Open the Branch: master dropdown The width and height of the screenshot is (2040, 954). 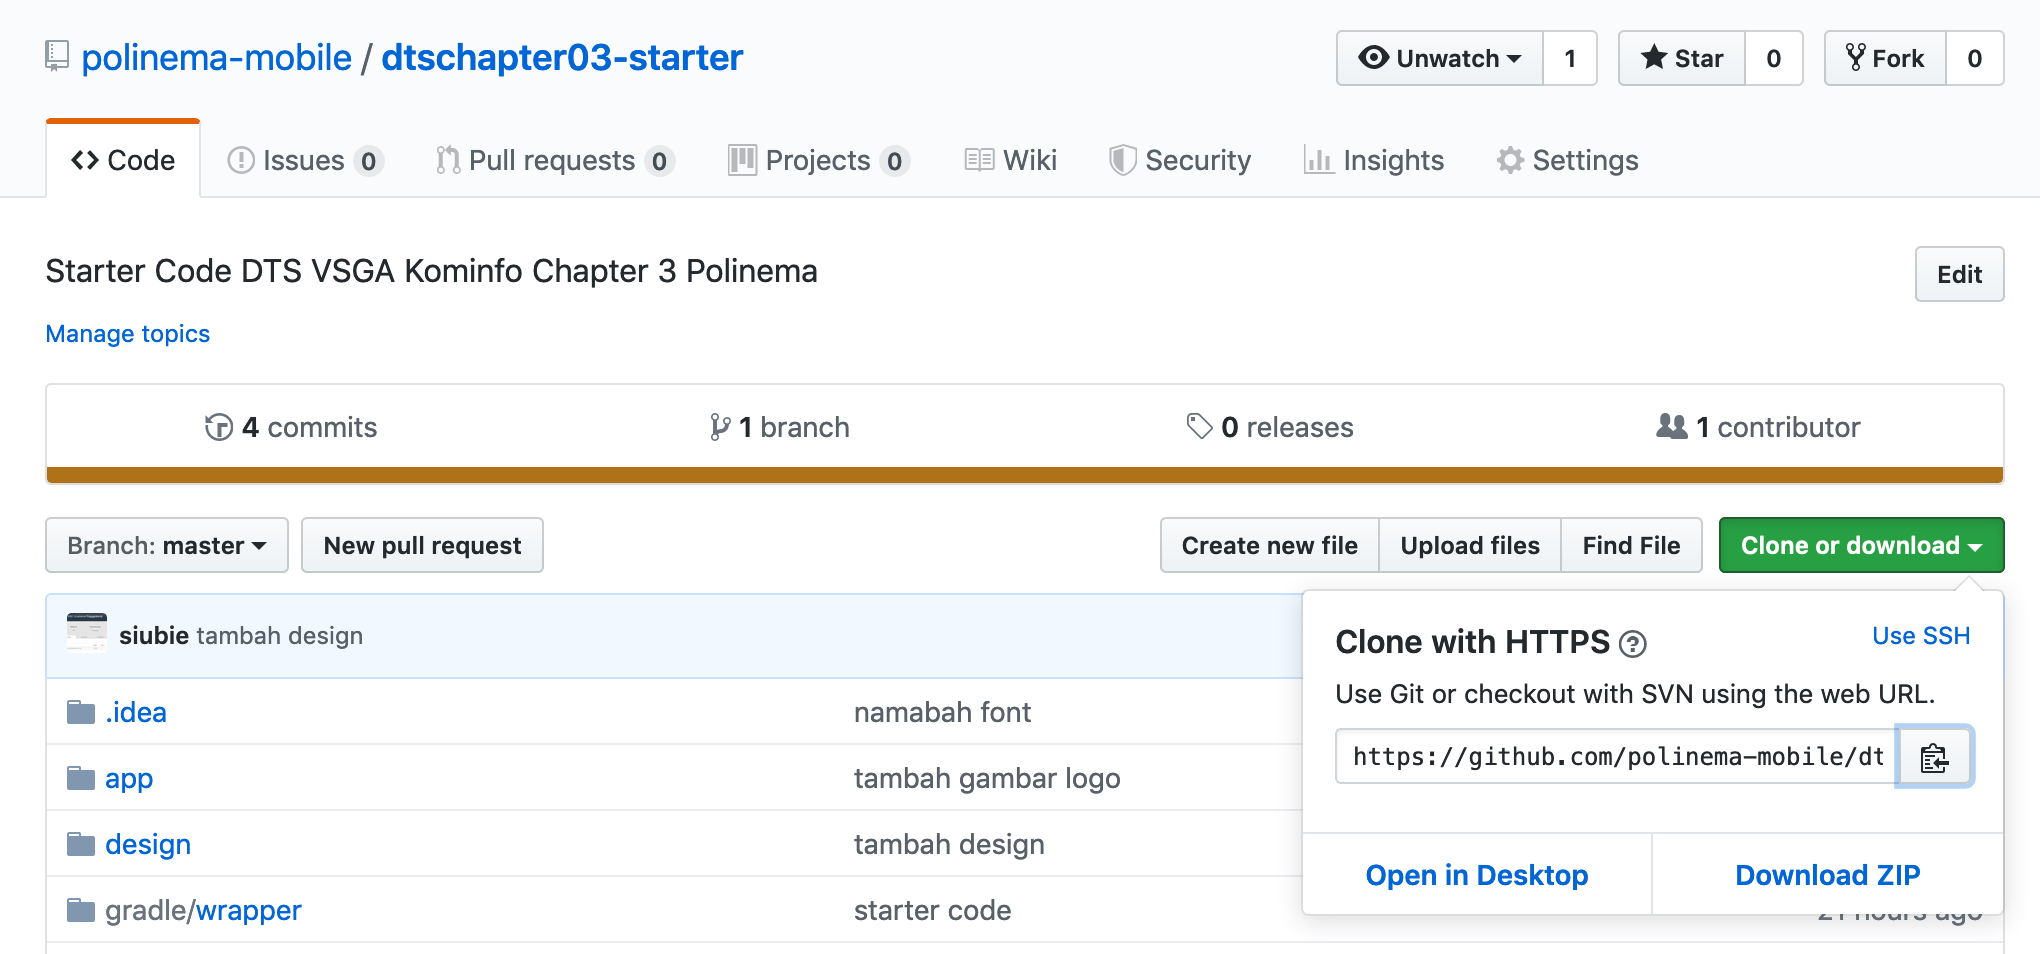[167, 545]
